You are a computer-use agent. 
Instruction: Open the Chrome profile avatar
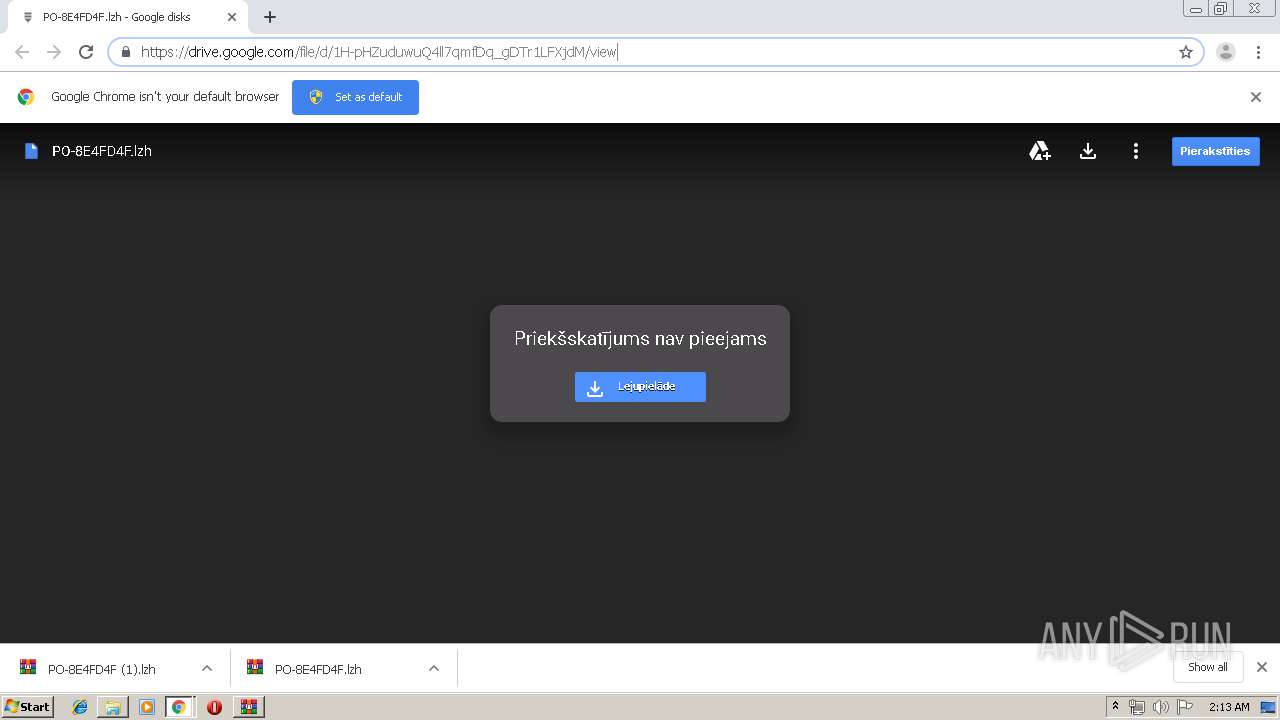1226,52
